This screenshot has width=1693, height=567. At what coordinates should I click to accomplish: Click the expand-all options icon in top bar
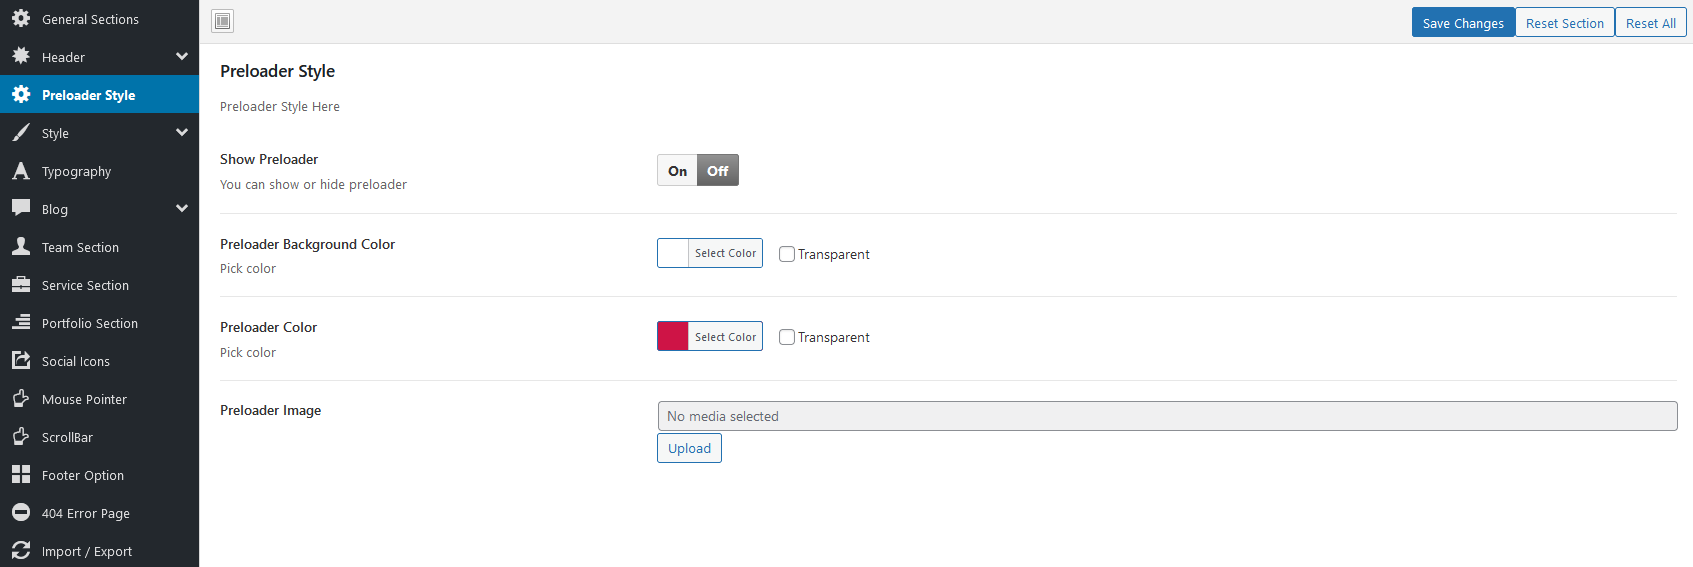223,21
